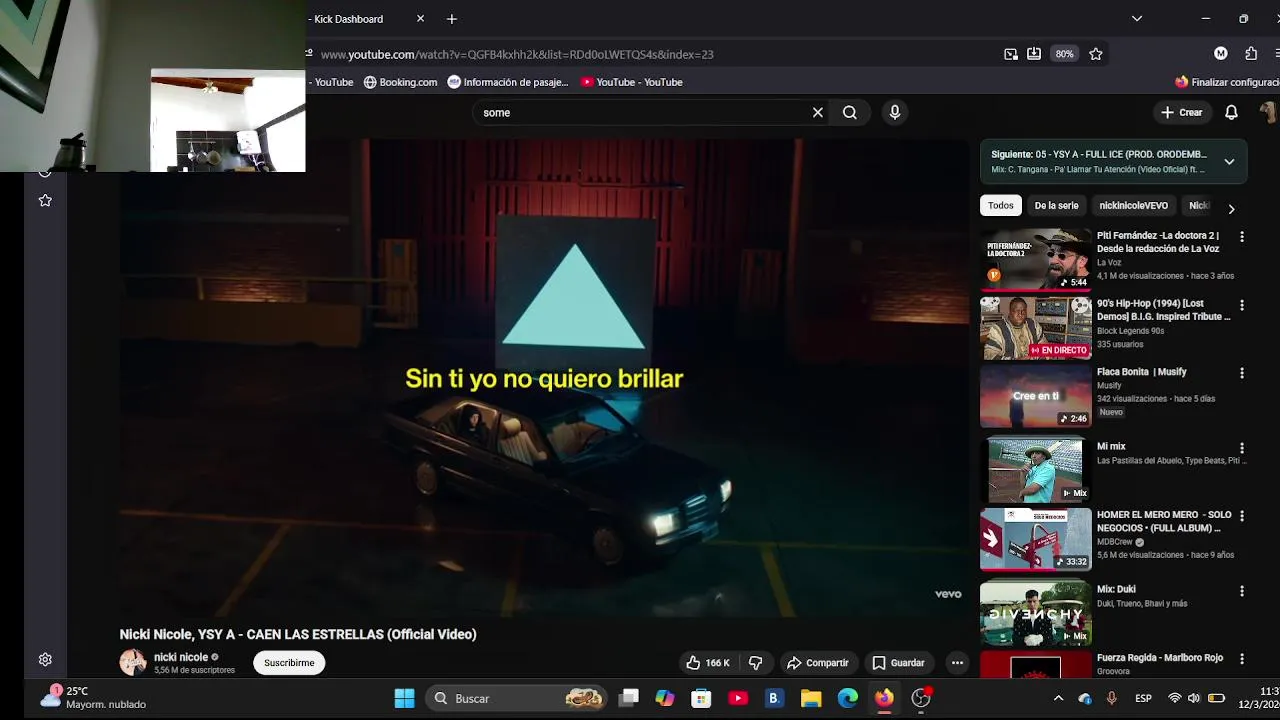Bookmark this page with the star icon
The width and height of the screenshot is (1280, 720).
coord(1096,54)
